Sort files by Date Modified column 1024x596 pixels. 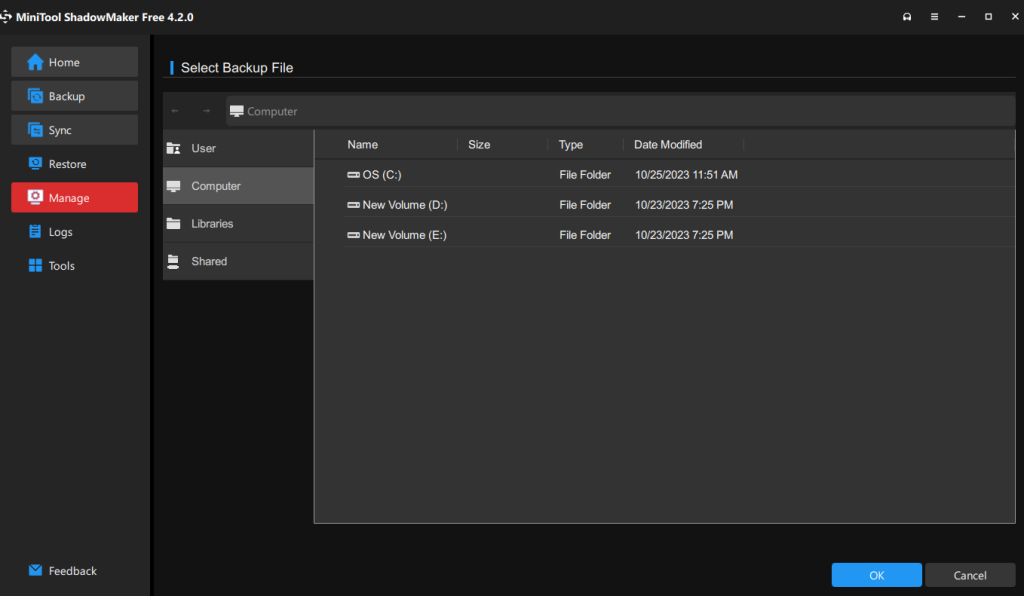(x=668, y=145)
